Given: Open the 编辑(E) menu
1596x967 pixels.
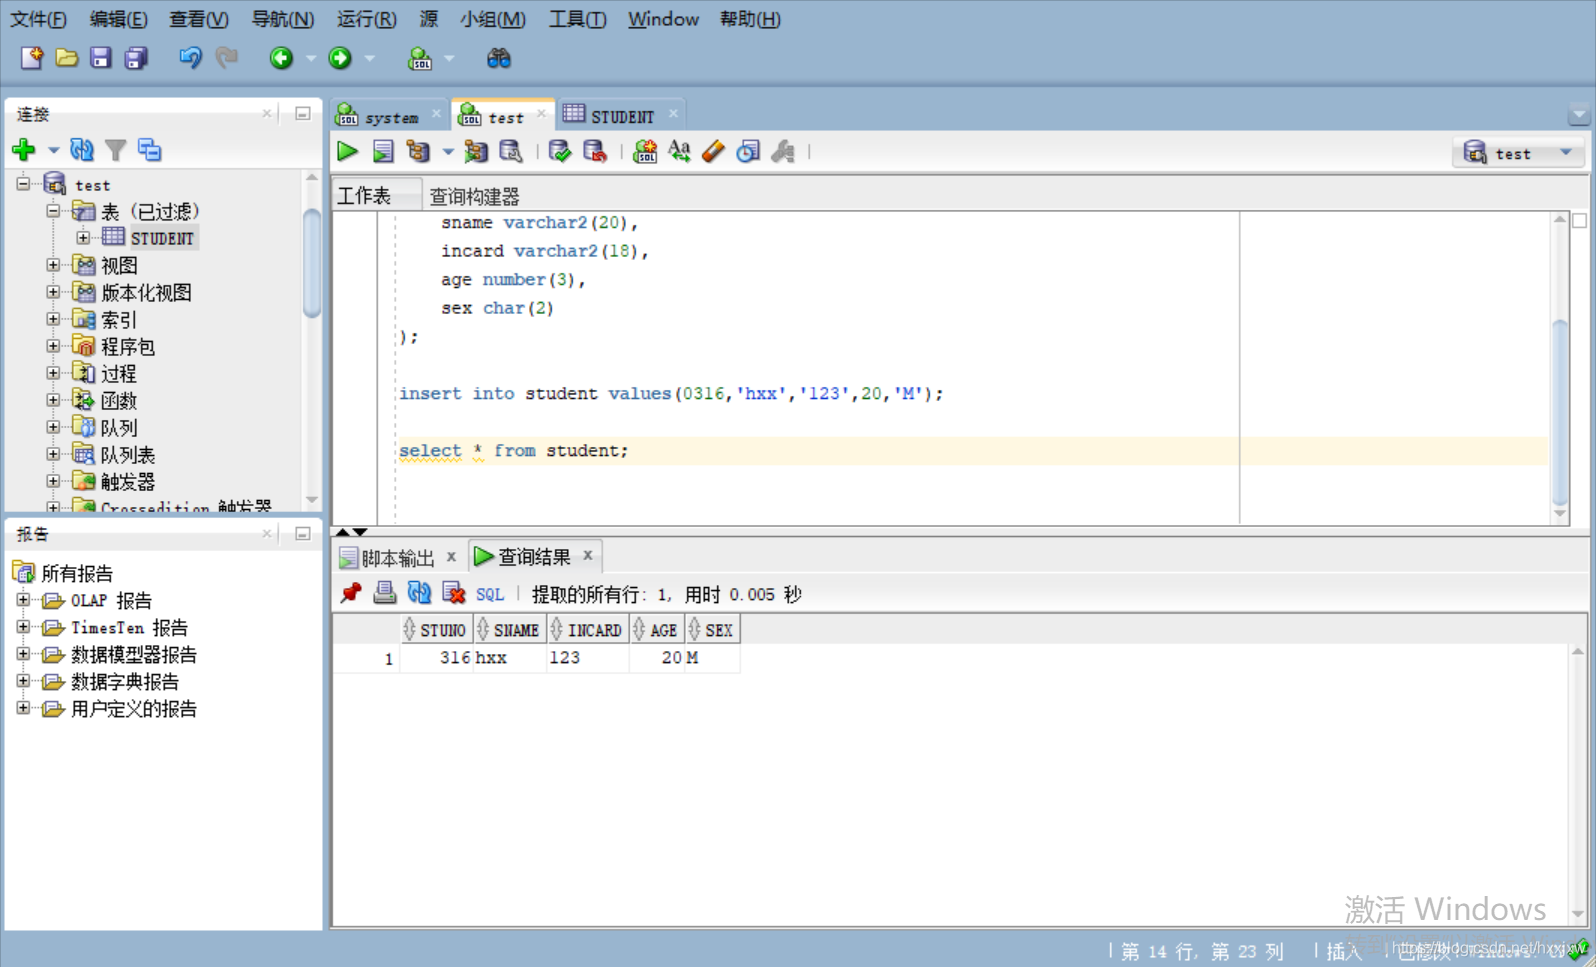Looking at the screenshot, I should [118, 19].
